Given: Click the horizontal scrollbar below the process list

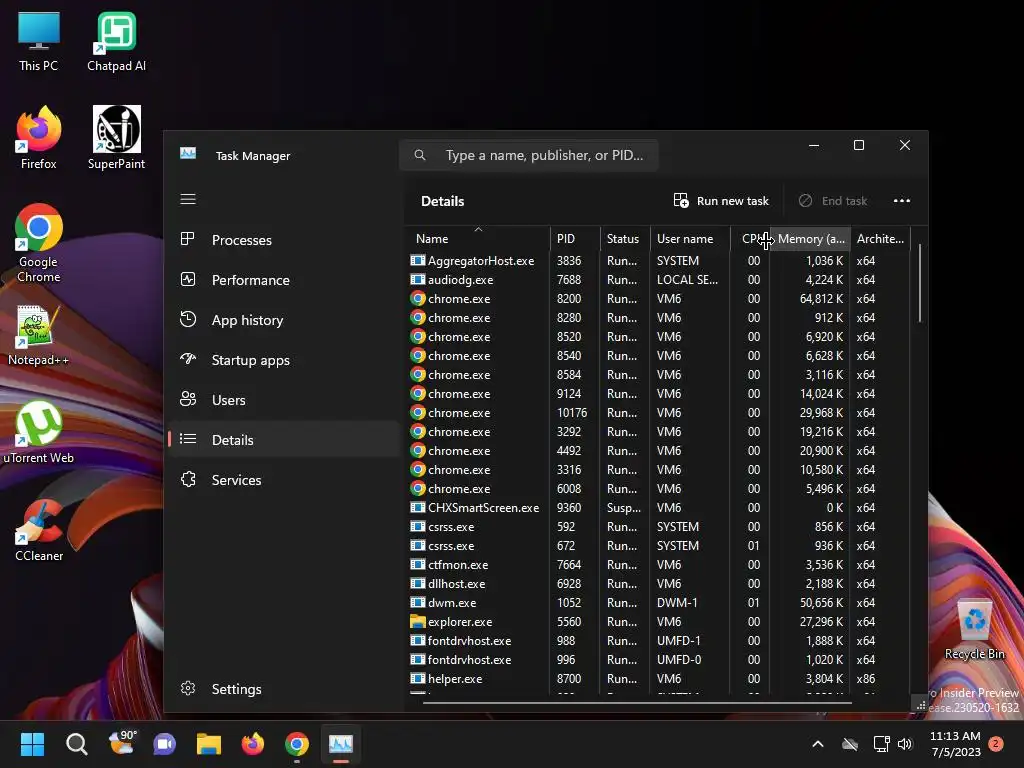Looking at the screenshot, I should pyautogui.click(x=637, y=703).
